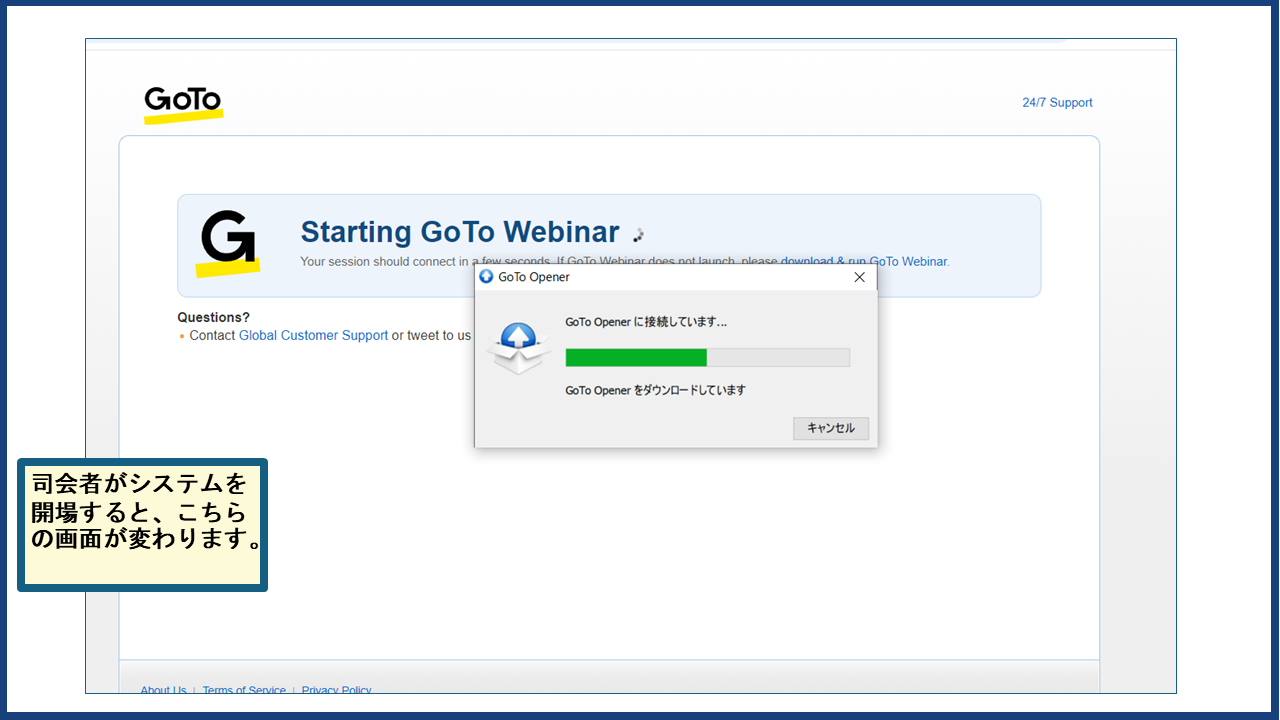1280x720 pixels.
Task: Click the Questions? heading text
Action: [x=214, y=318]
